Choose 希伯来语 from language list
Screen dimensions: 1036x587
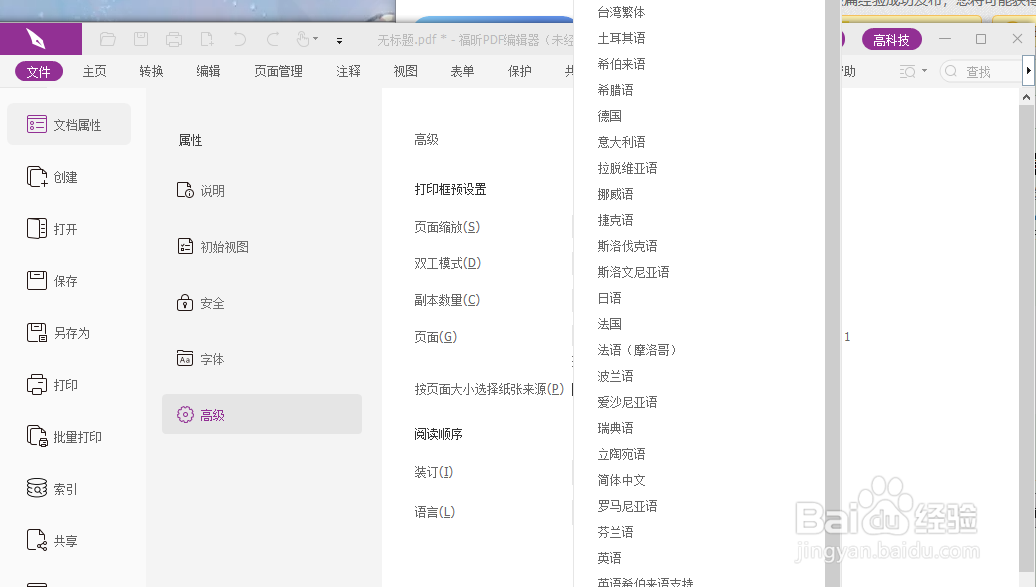(x=621, y=63)
